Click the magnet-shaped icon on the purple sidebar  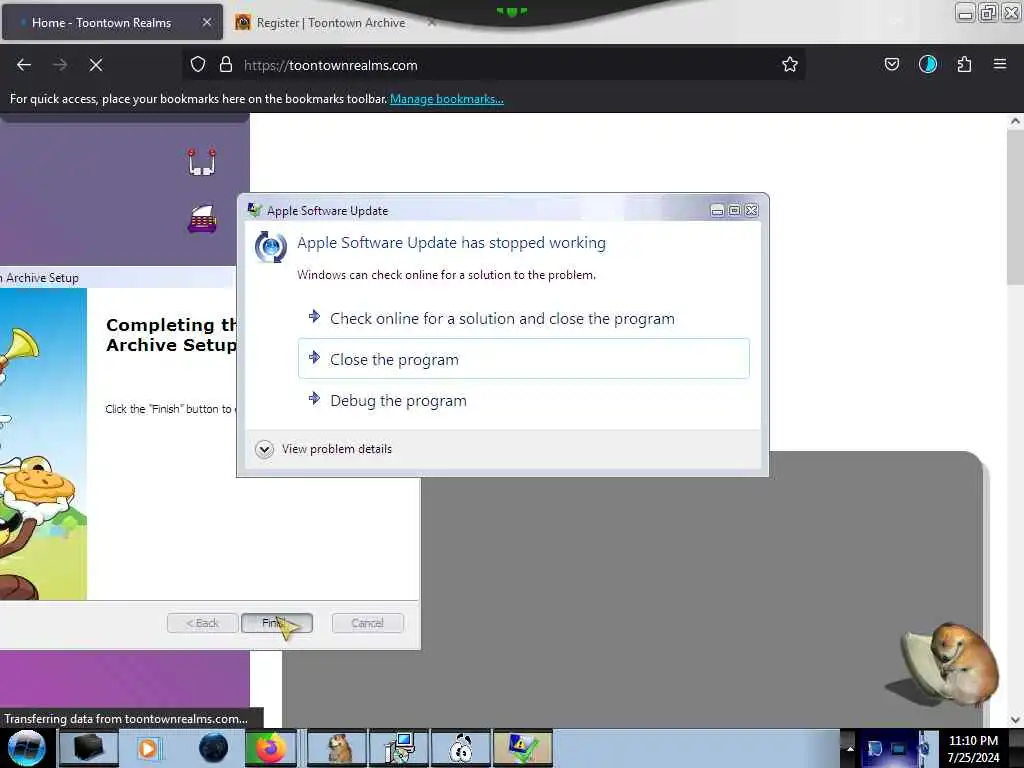point(202,162)
